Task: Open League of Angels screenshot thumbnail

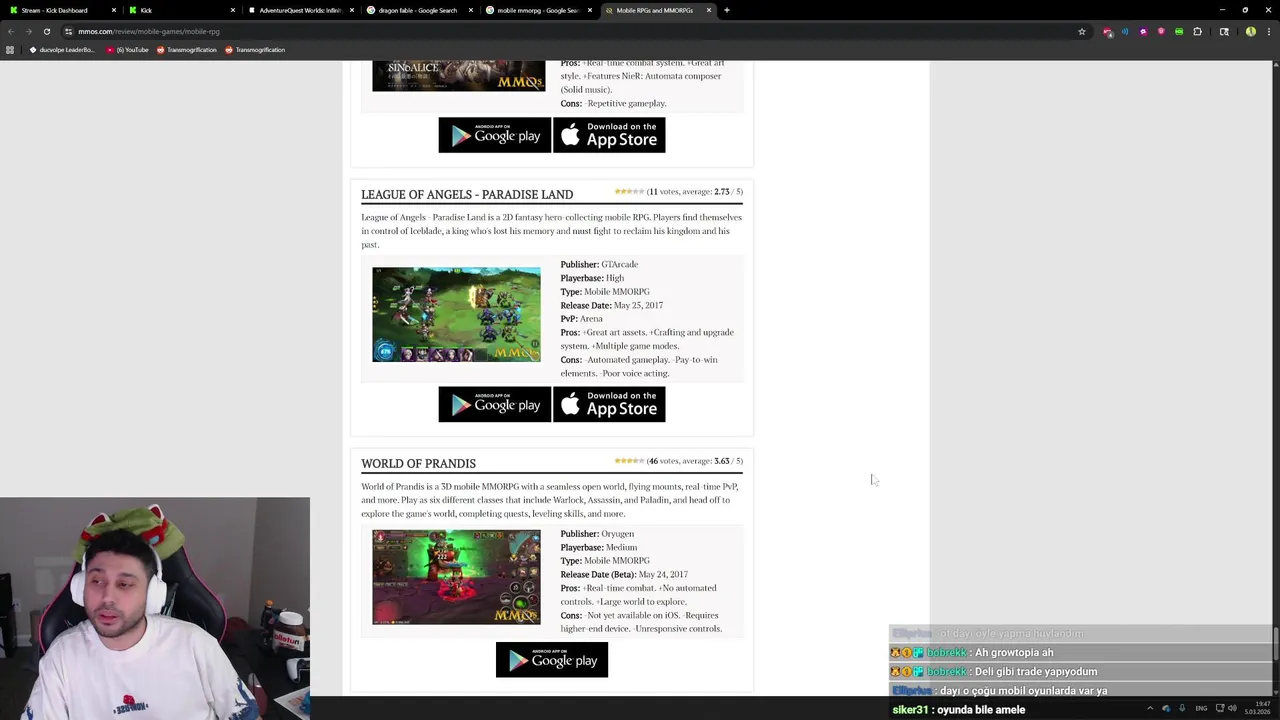Action: (x=456, y=314)
